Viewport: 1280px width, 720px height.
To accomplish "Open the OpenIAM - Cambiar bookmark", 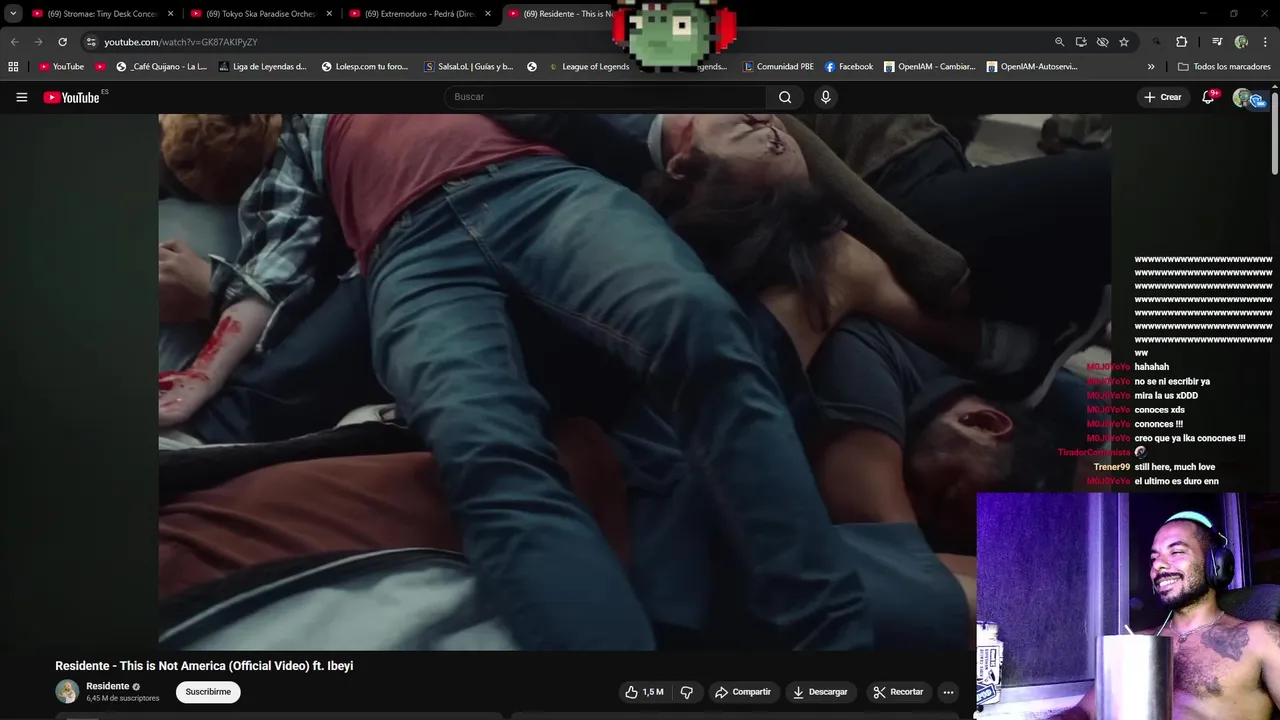I will point(929,67).
